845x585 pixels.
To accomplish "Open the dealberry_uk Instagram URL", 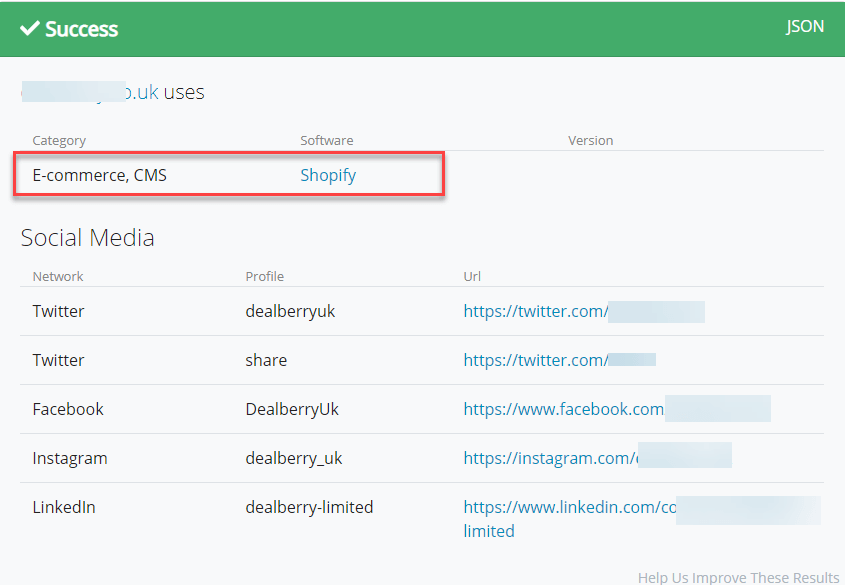I will click(598, 458).
